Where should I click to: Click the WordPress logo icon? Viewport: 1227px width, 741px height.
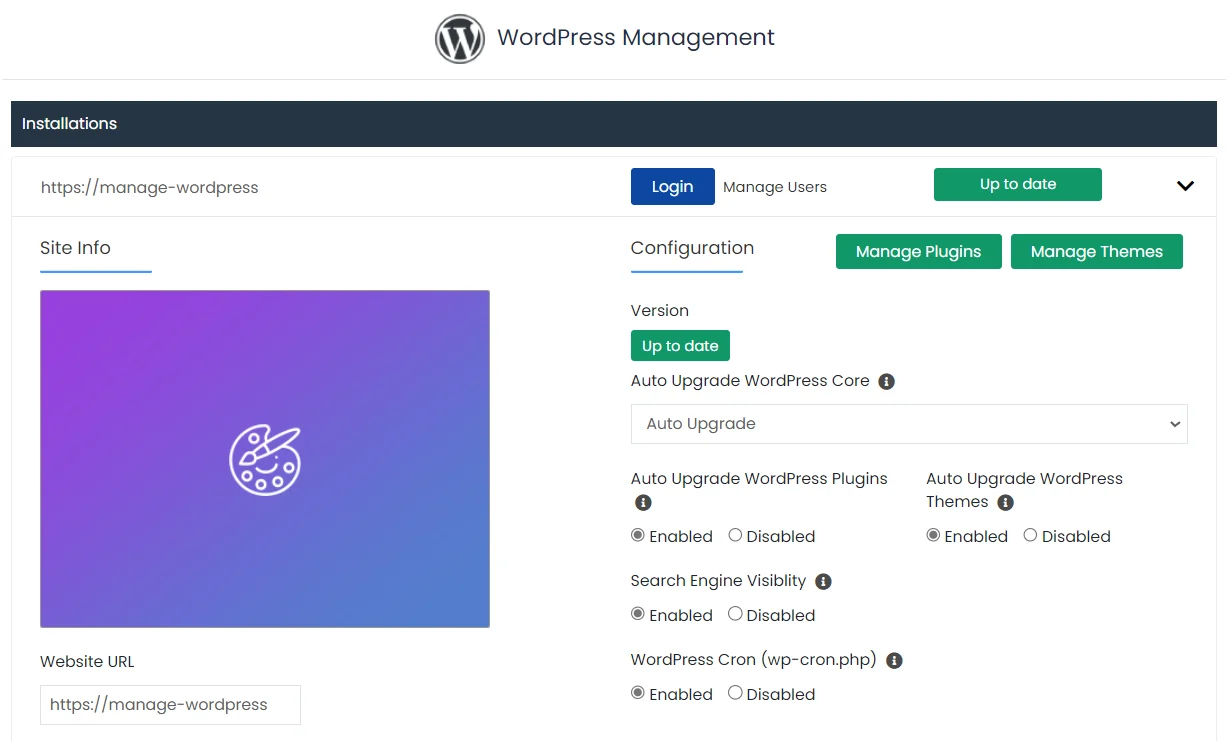459,39
